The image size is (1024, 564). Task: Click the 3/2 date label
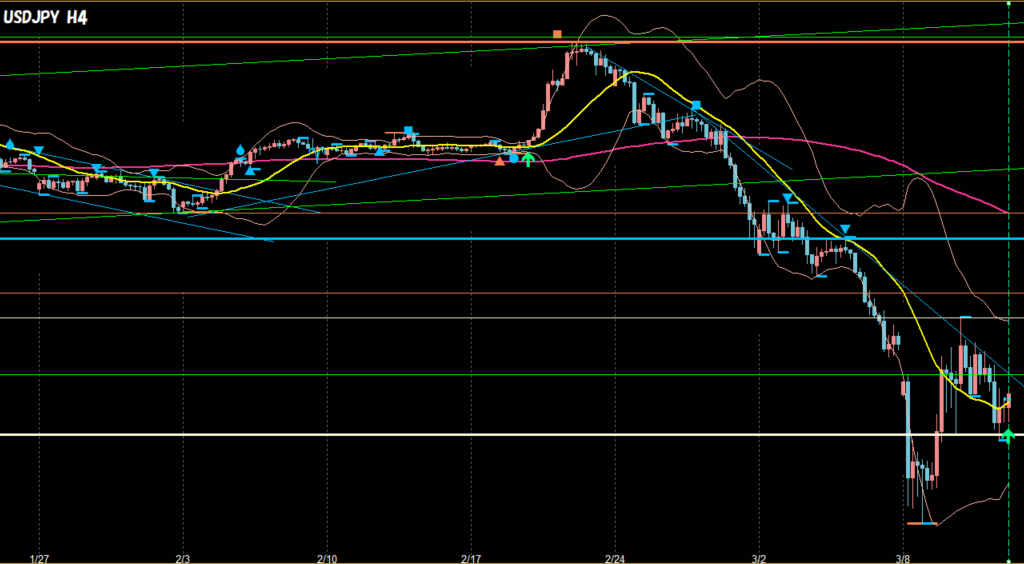point(759,559)
